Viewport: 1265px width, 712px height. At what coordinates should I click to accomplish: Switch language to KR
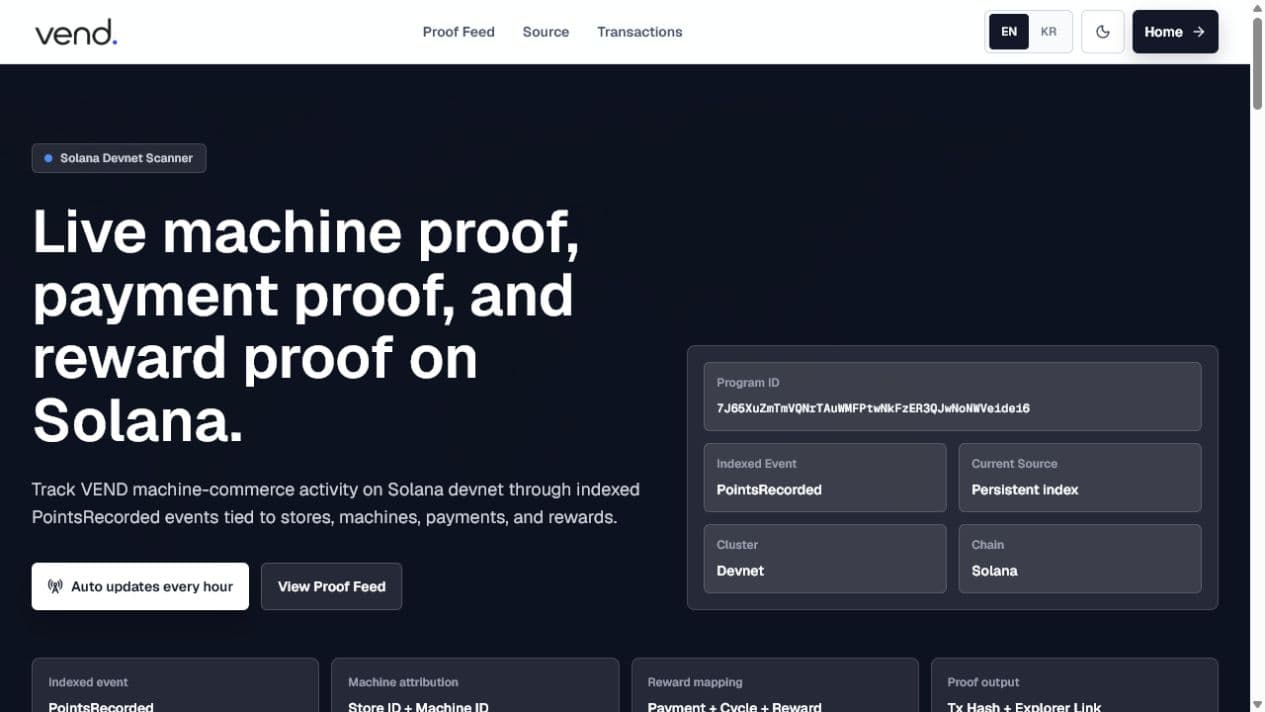[x=1048, y=32]
